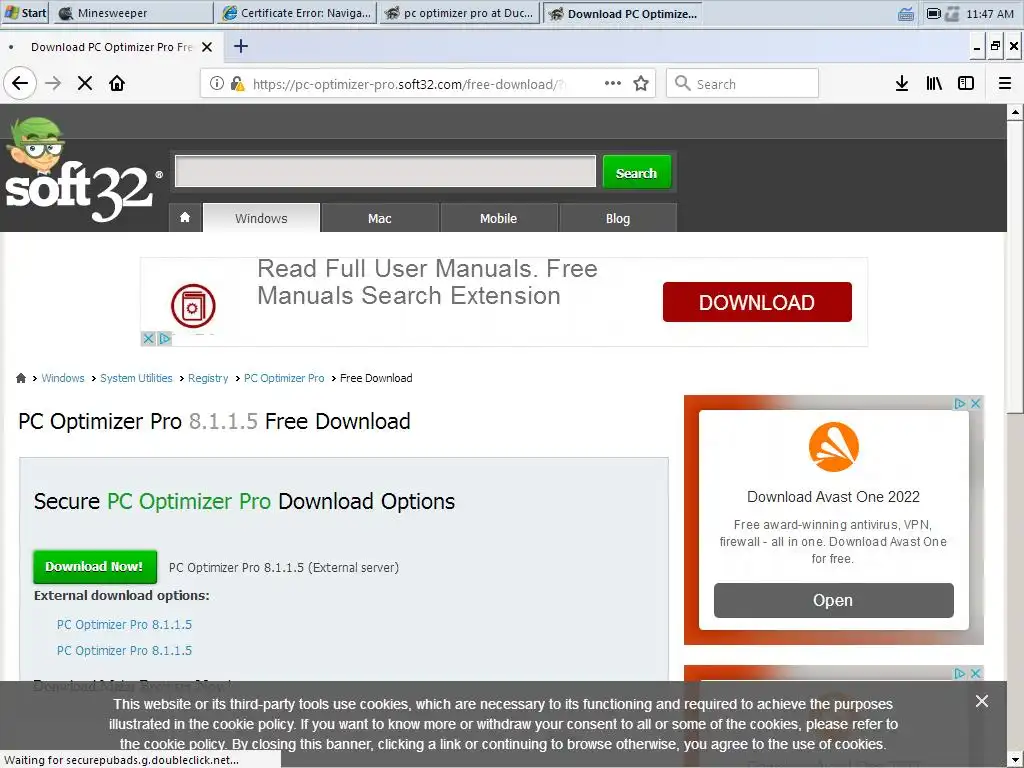Open the Firefox hamburger menu

[x=1004, y=84]
